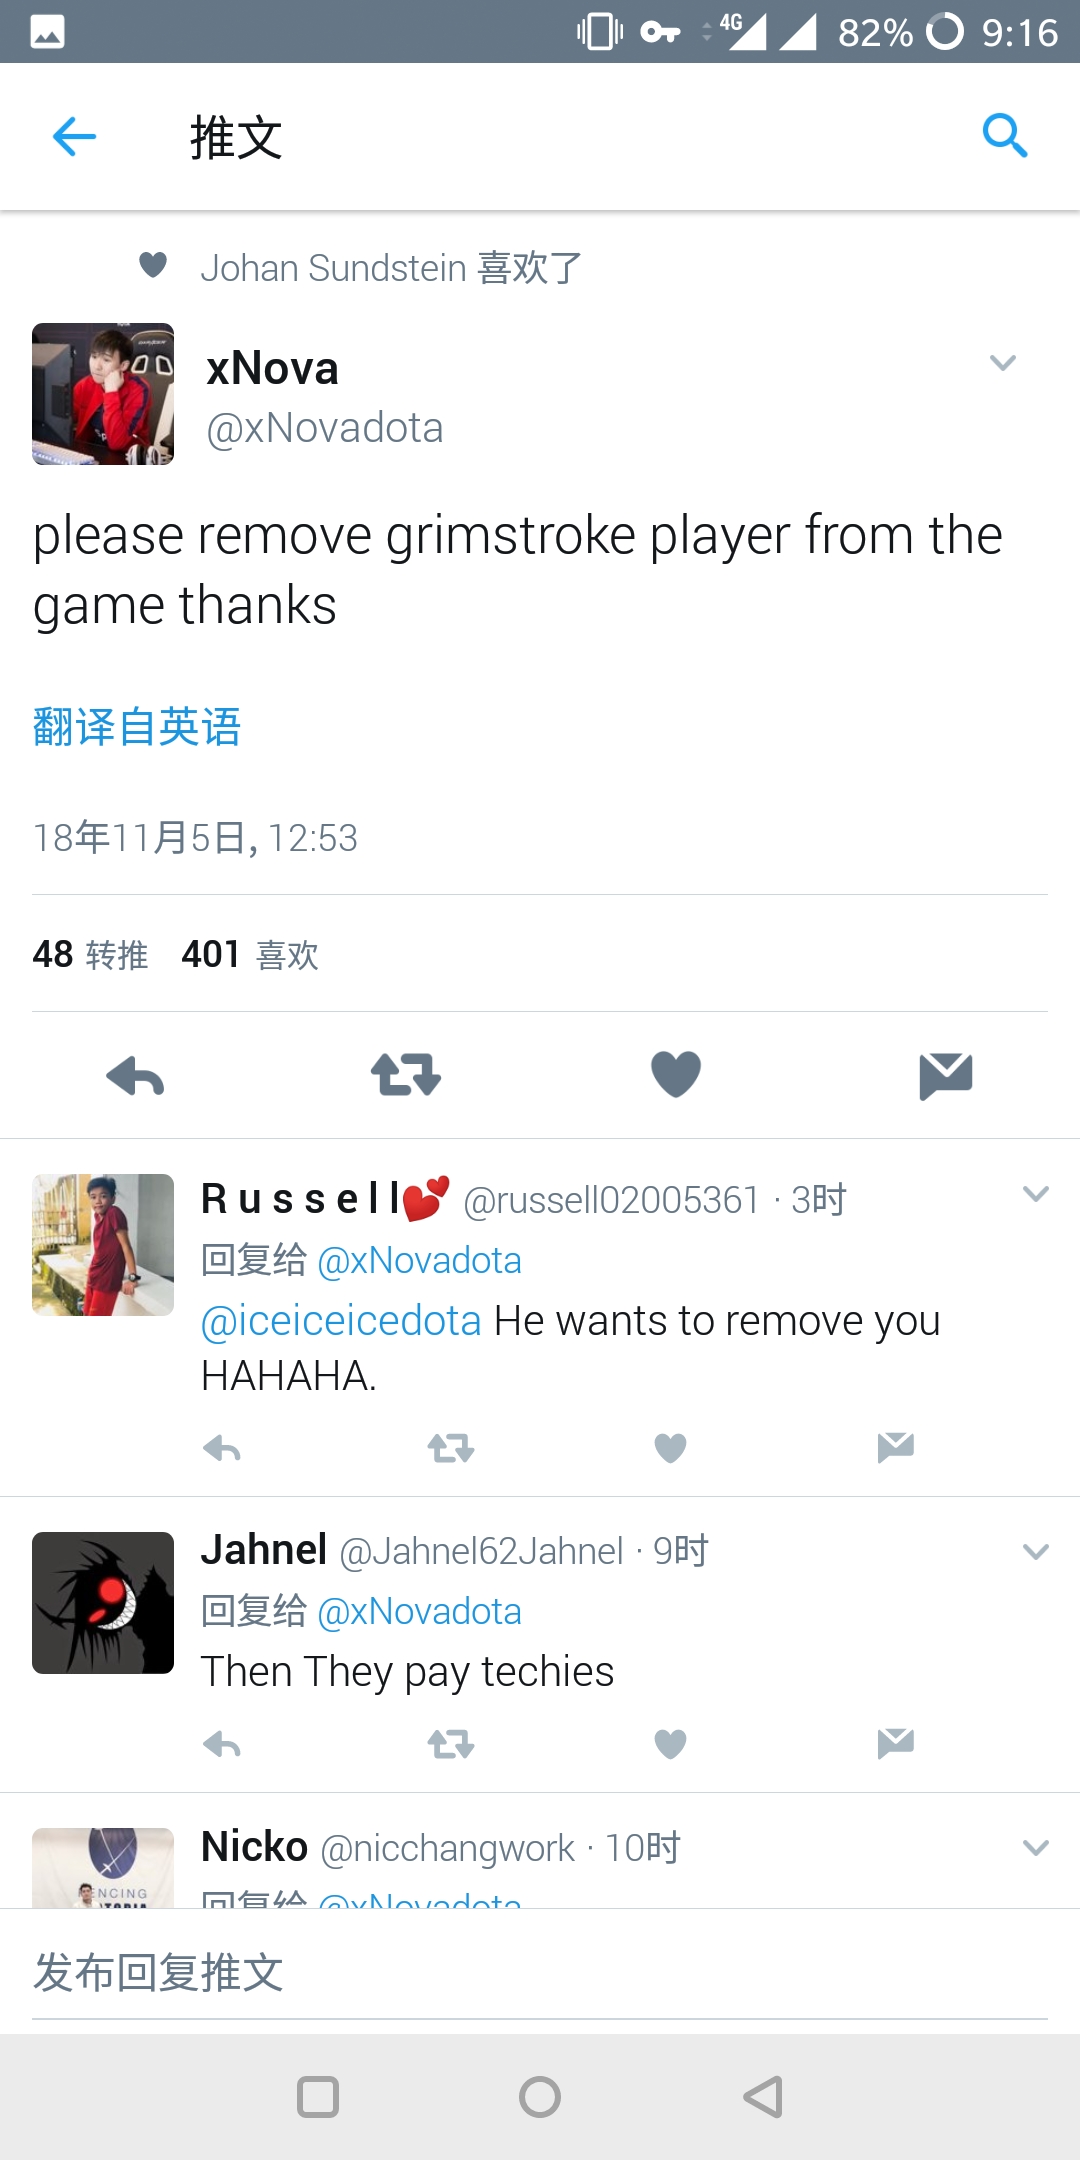Like xNova's main tweet with the heart

click(x=676, y=1075)
